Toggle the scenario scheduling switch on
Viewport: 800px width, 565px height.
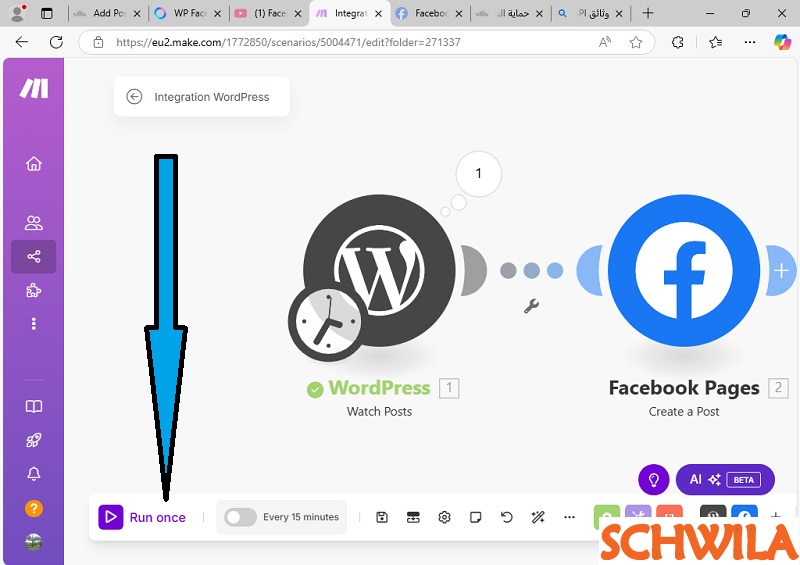240,517
